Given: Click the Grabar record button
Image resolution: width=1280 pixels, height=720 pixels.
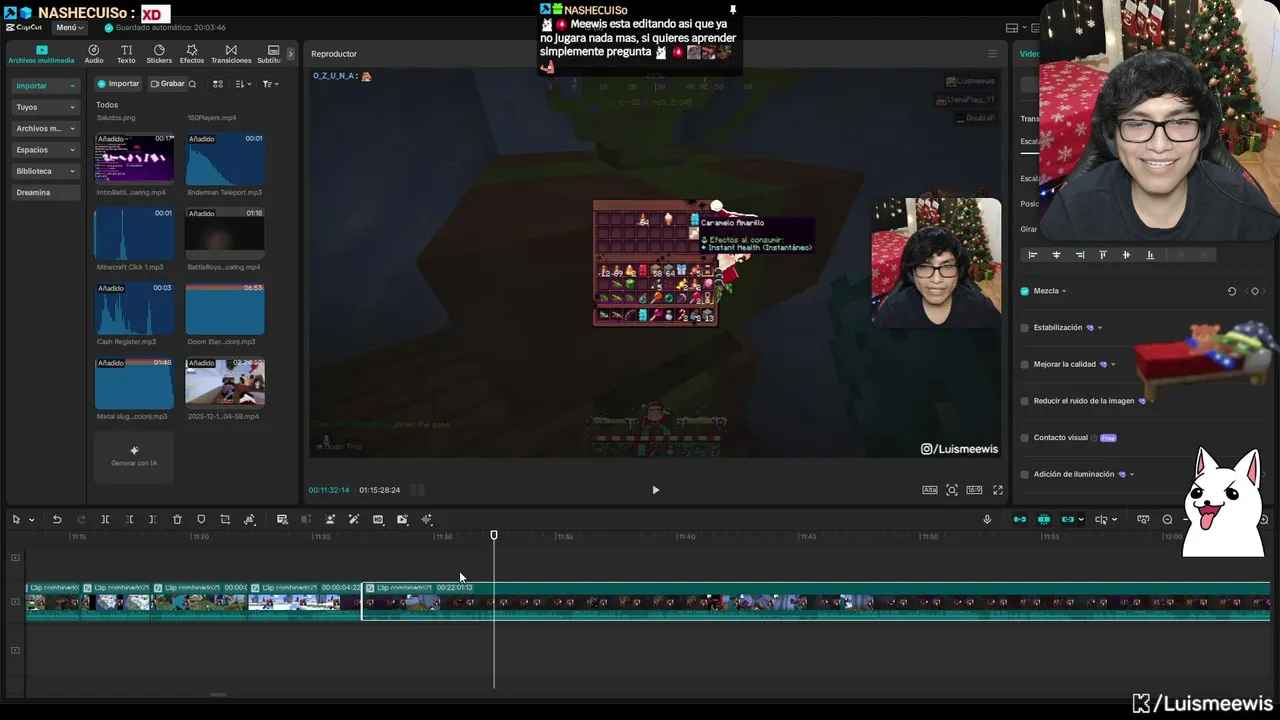Looking at the screenshot, I should coord(167,84).
